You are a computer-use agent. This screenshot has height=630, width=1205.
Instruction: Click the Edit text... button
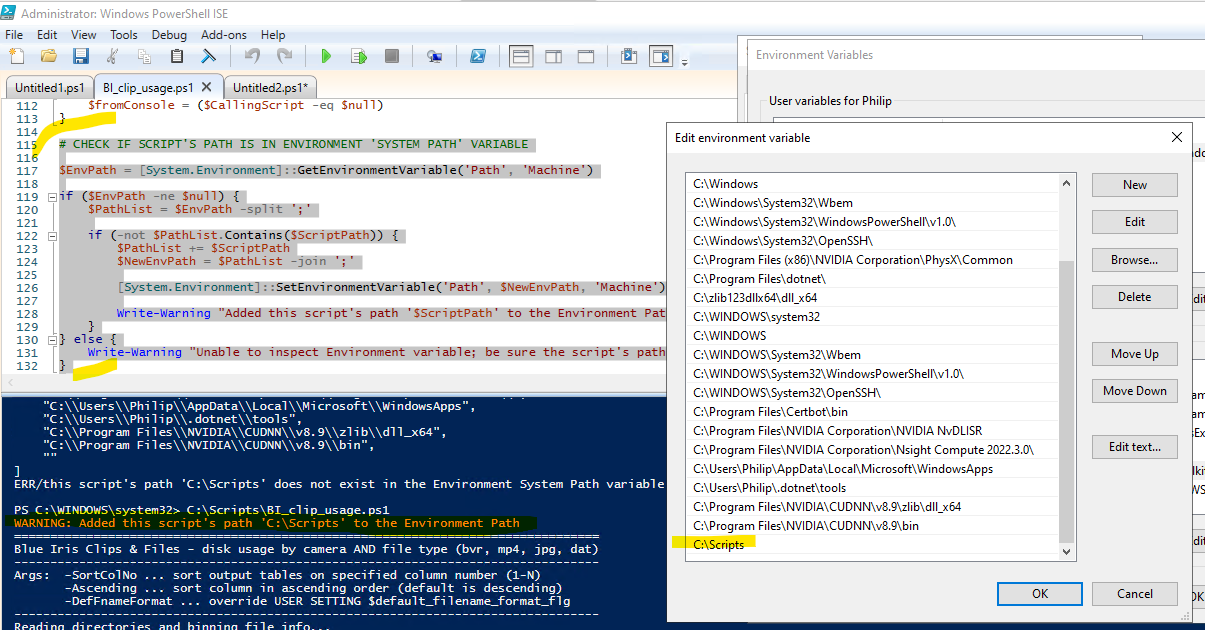click(x=1135, y=447)
